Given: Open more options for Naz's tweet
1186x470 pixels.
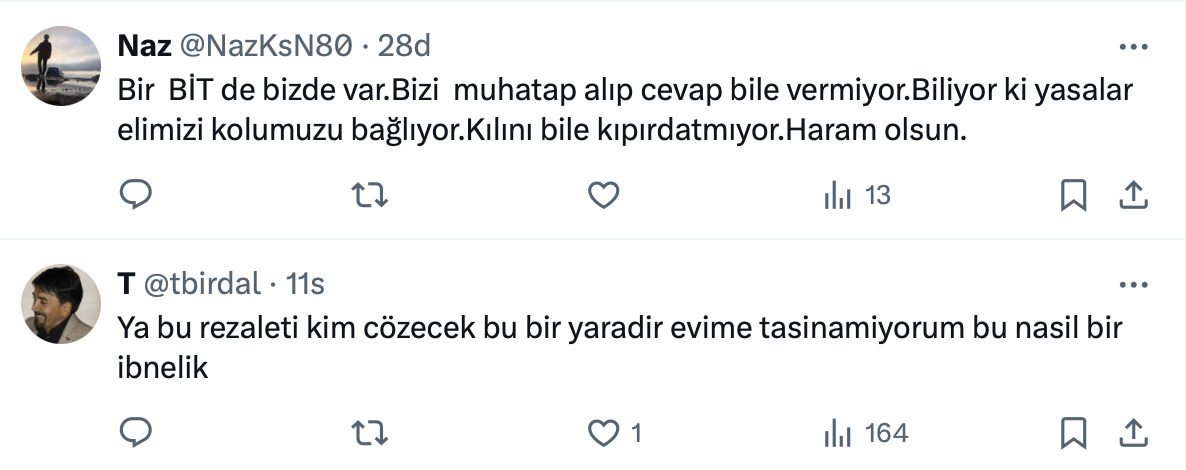Looking at the screenshot, I should pos(1132,47).
